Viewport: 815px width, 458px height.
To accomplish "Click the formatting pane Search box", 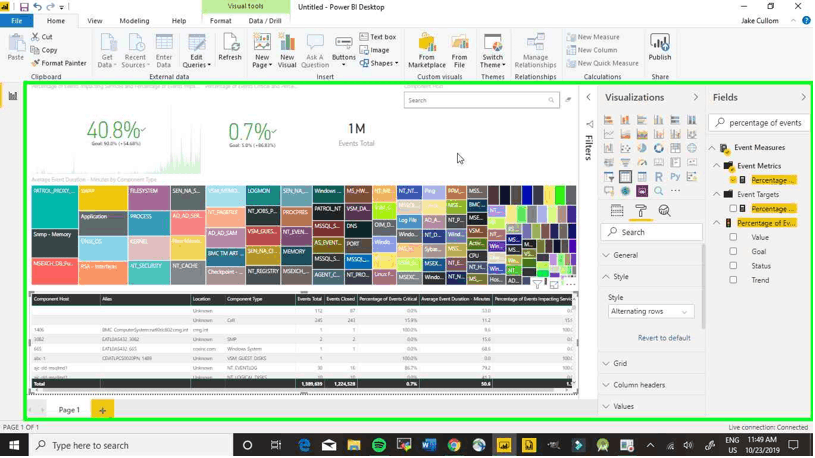I will click(651, 232).
